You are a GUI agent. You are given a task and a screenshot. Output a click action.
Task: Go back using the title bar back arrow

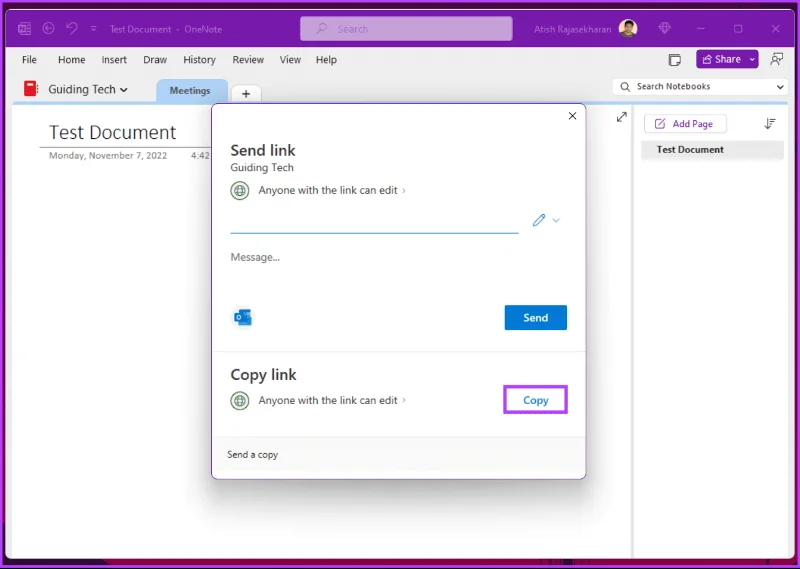pyautogui.click(x=48, y=29)
